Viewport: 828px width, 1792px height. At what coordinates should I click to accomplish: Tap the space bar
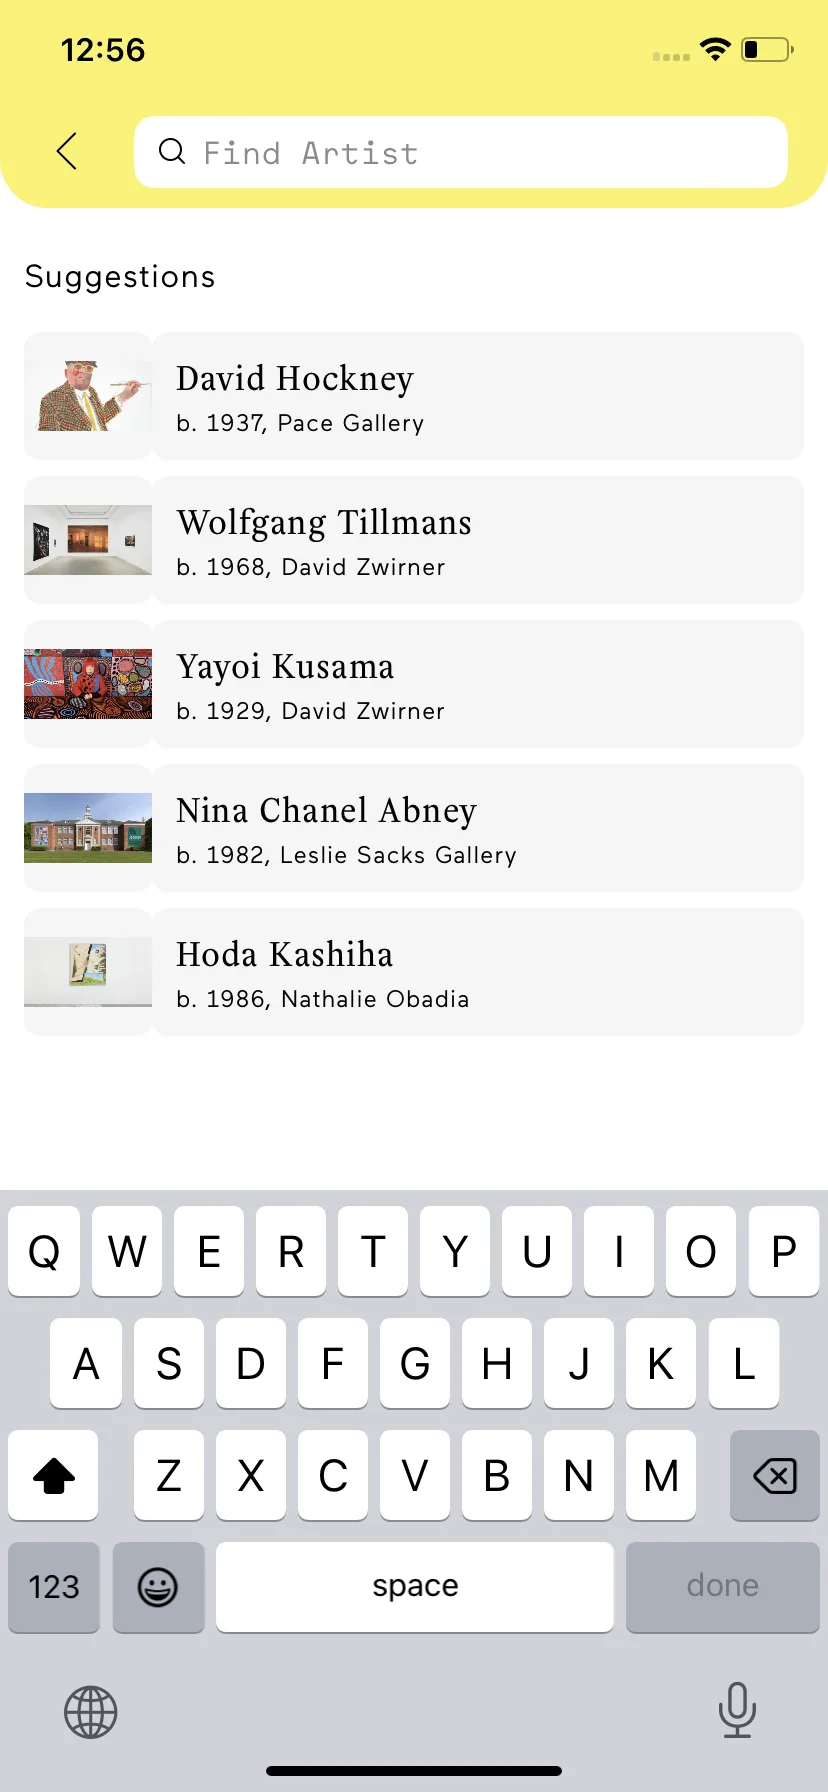tap(415, 1587)
